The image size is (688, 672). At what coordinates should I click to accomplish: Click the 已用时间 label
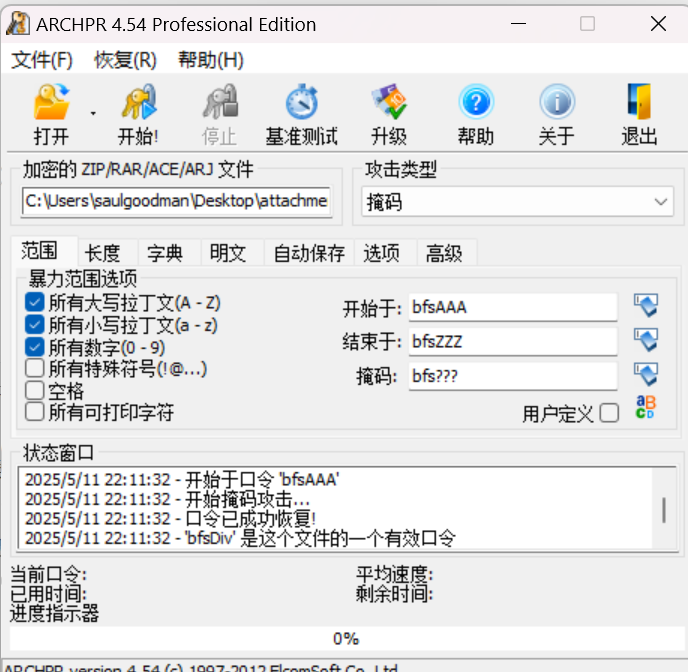point(48,594)
